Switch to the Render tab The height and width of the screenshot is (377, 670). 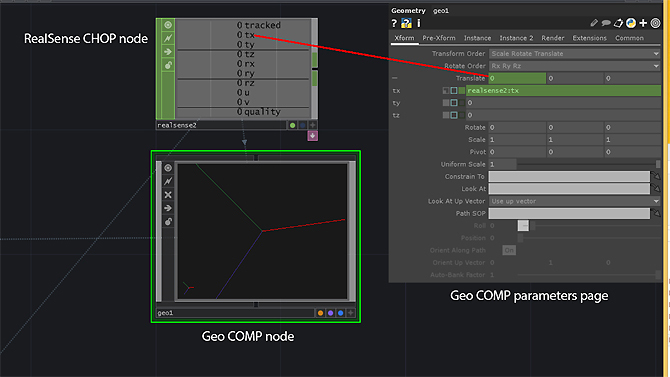(x=552, y=38)
